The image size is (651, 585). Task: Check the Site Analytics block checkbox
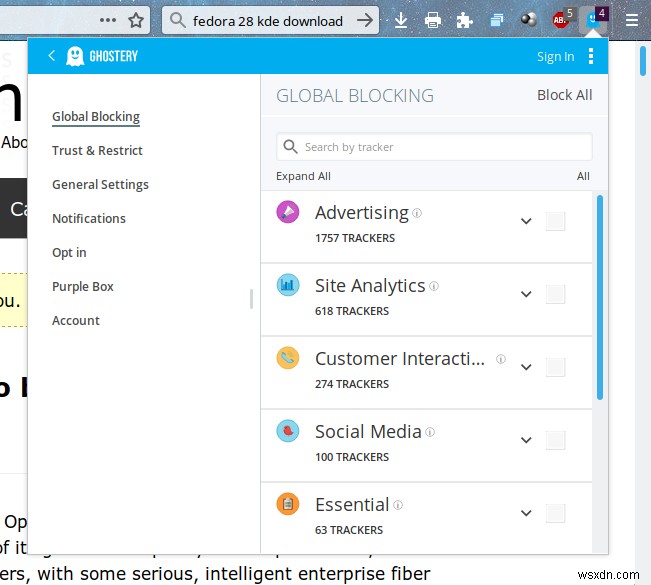[x=555, y=294]
